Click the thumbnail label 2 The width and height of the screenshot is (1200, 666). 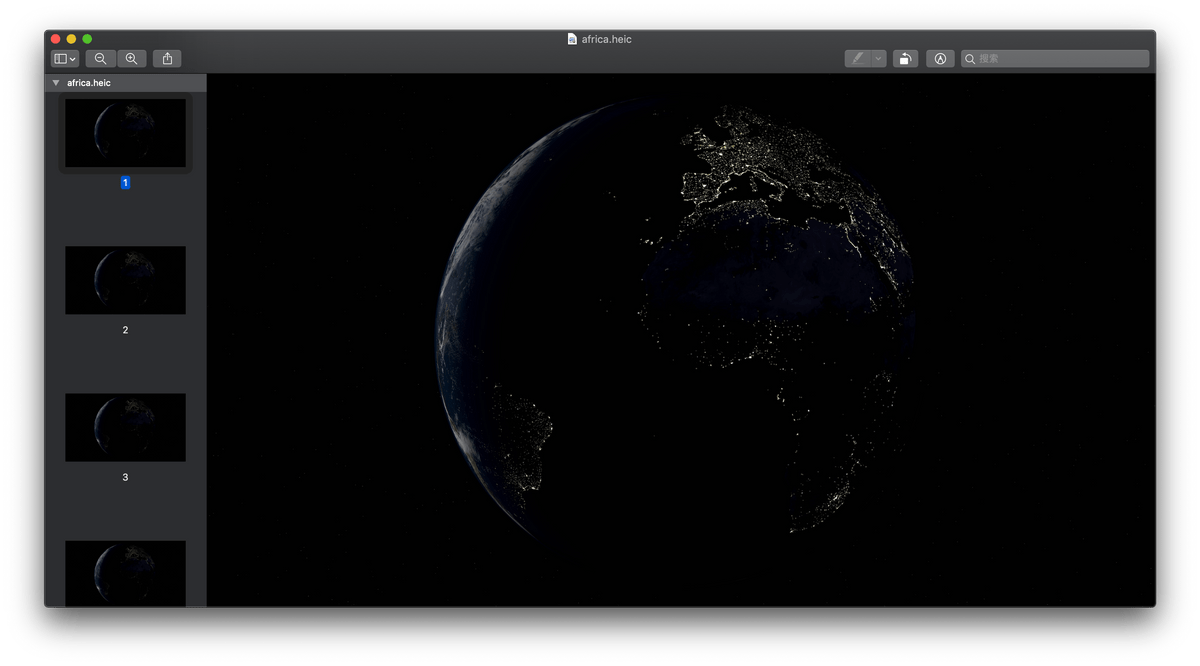125,330
